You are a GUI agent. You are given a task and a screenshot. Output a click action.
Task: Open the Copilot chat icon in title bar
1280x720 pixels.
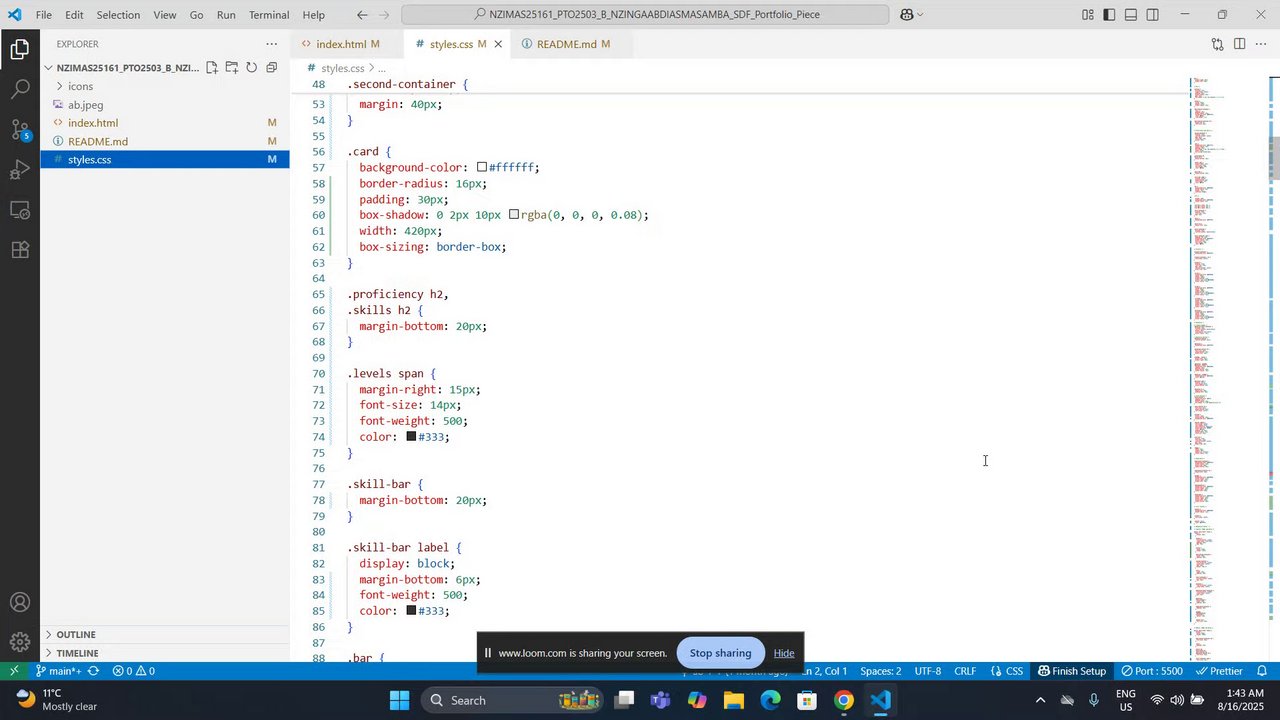tap(907, 15)
